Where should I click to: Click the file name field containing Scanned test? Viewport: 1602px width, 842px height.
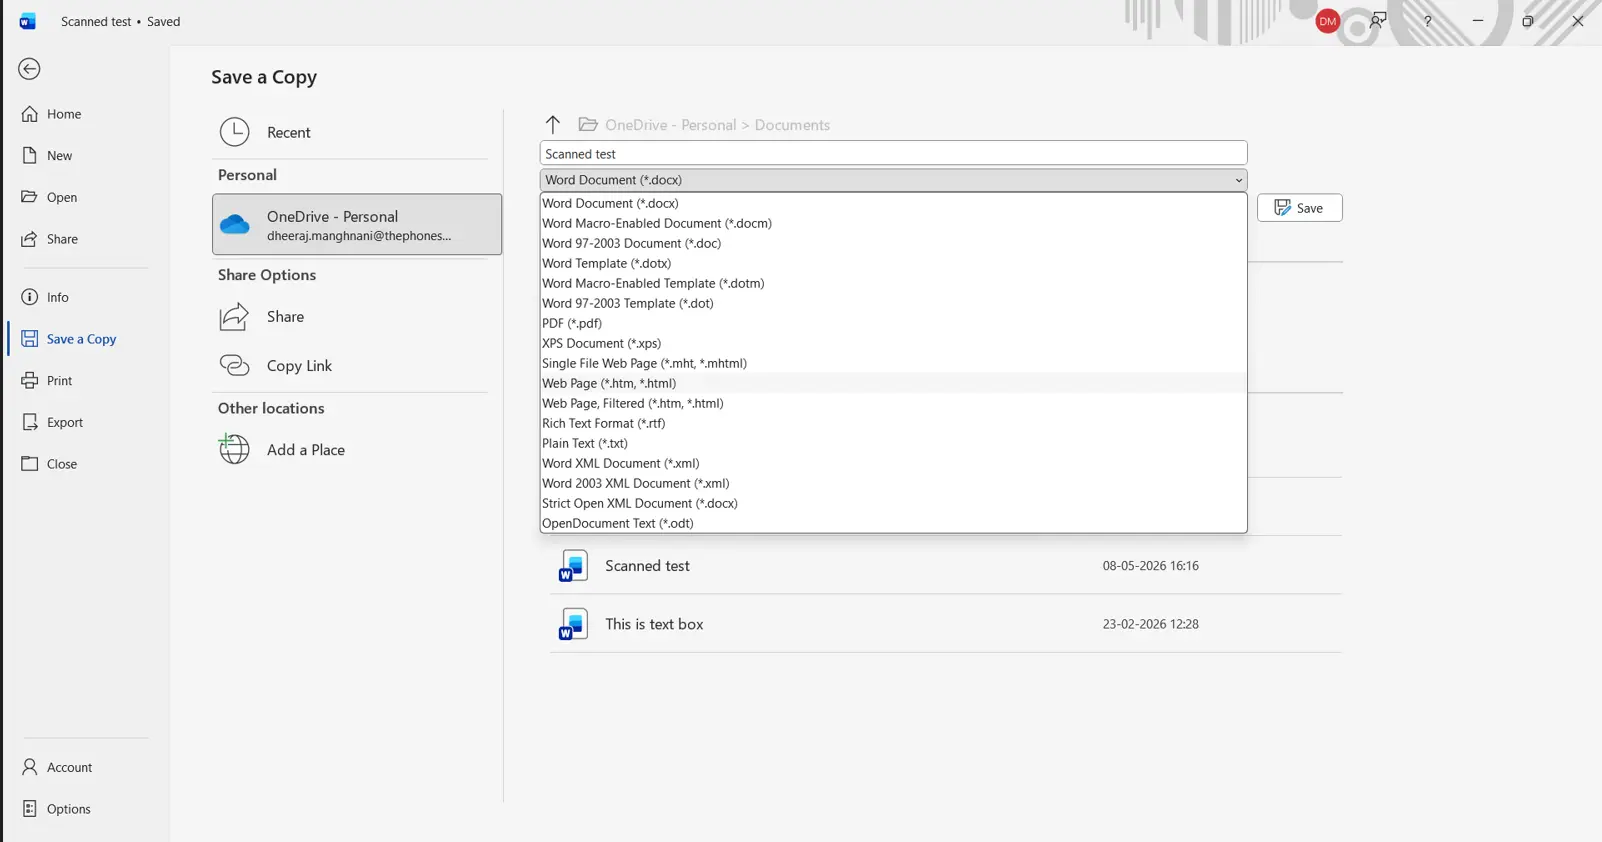coord(893,153)
